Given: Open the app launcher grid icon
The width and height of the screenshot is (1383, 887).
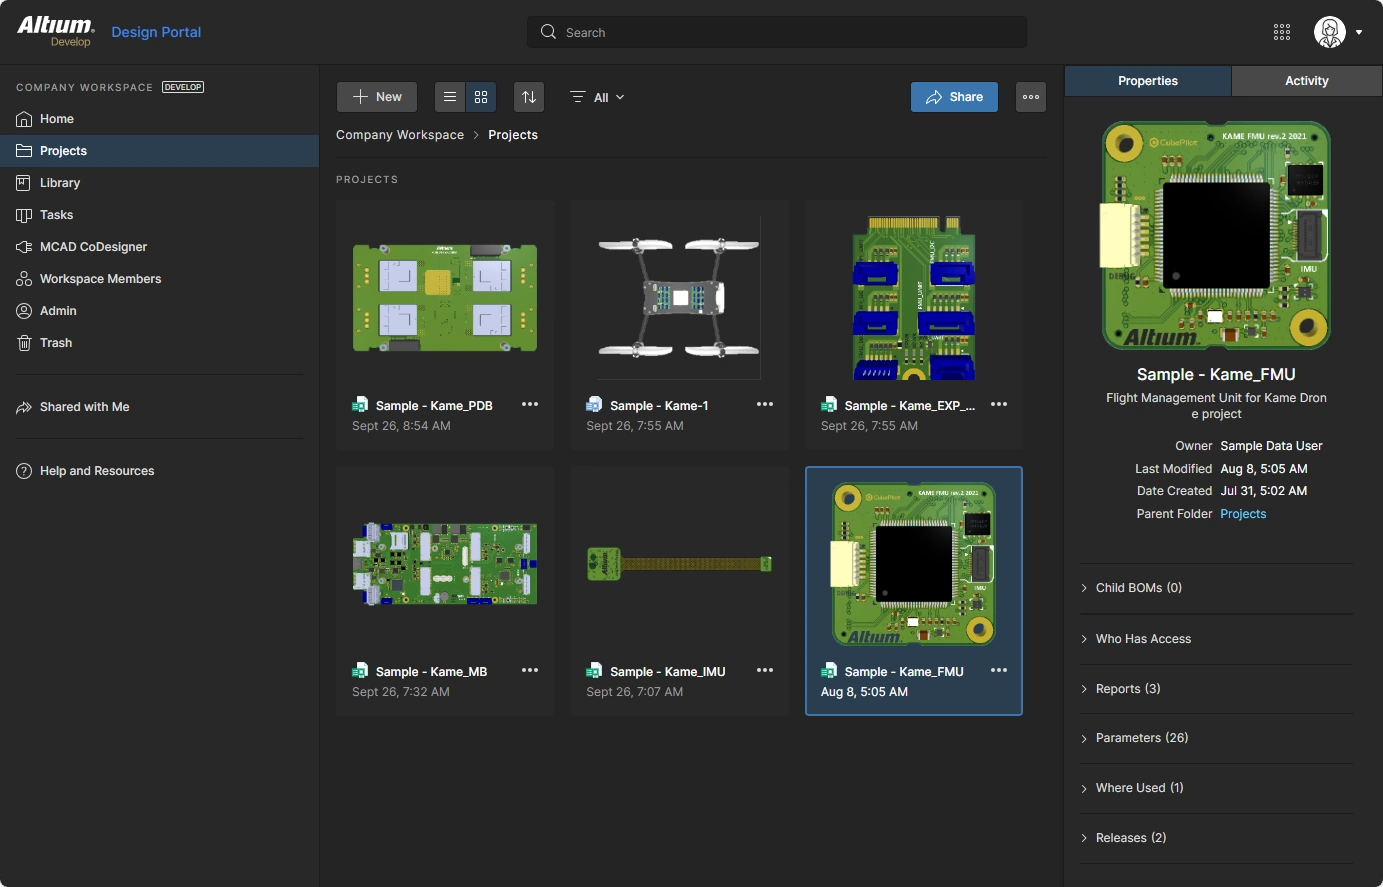Looking at the screenshot, I should pyautogui.click(x=1281, y=31).
